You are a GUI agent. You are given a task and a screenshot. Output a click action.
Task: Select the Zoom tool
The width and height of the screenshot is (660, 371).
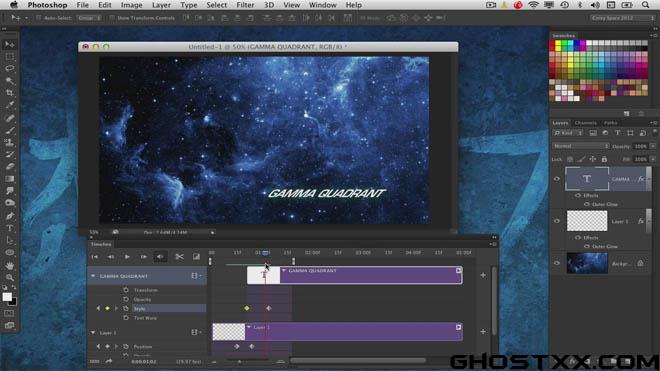click(10, 278)
